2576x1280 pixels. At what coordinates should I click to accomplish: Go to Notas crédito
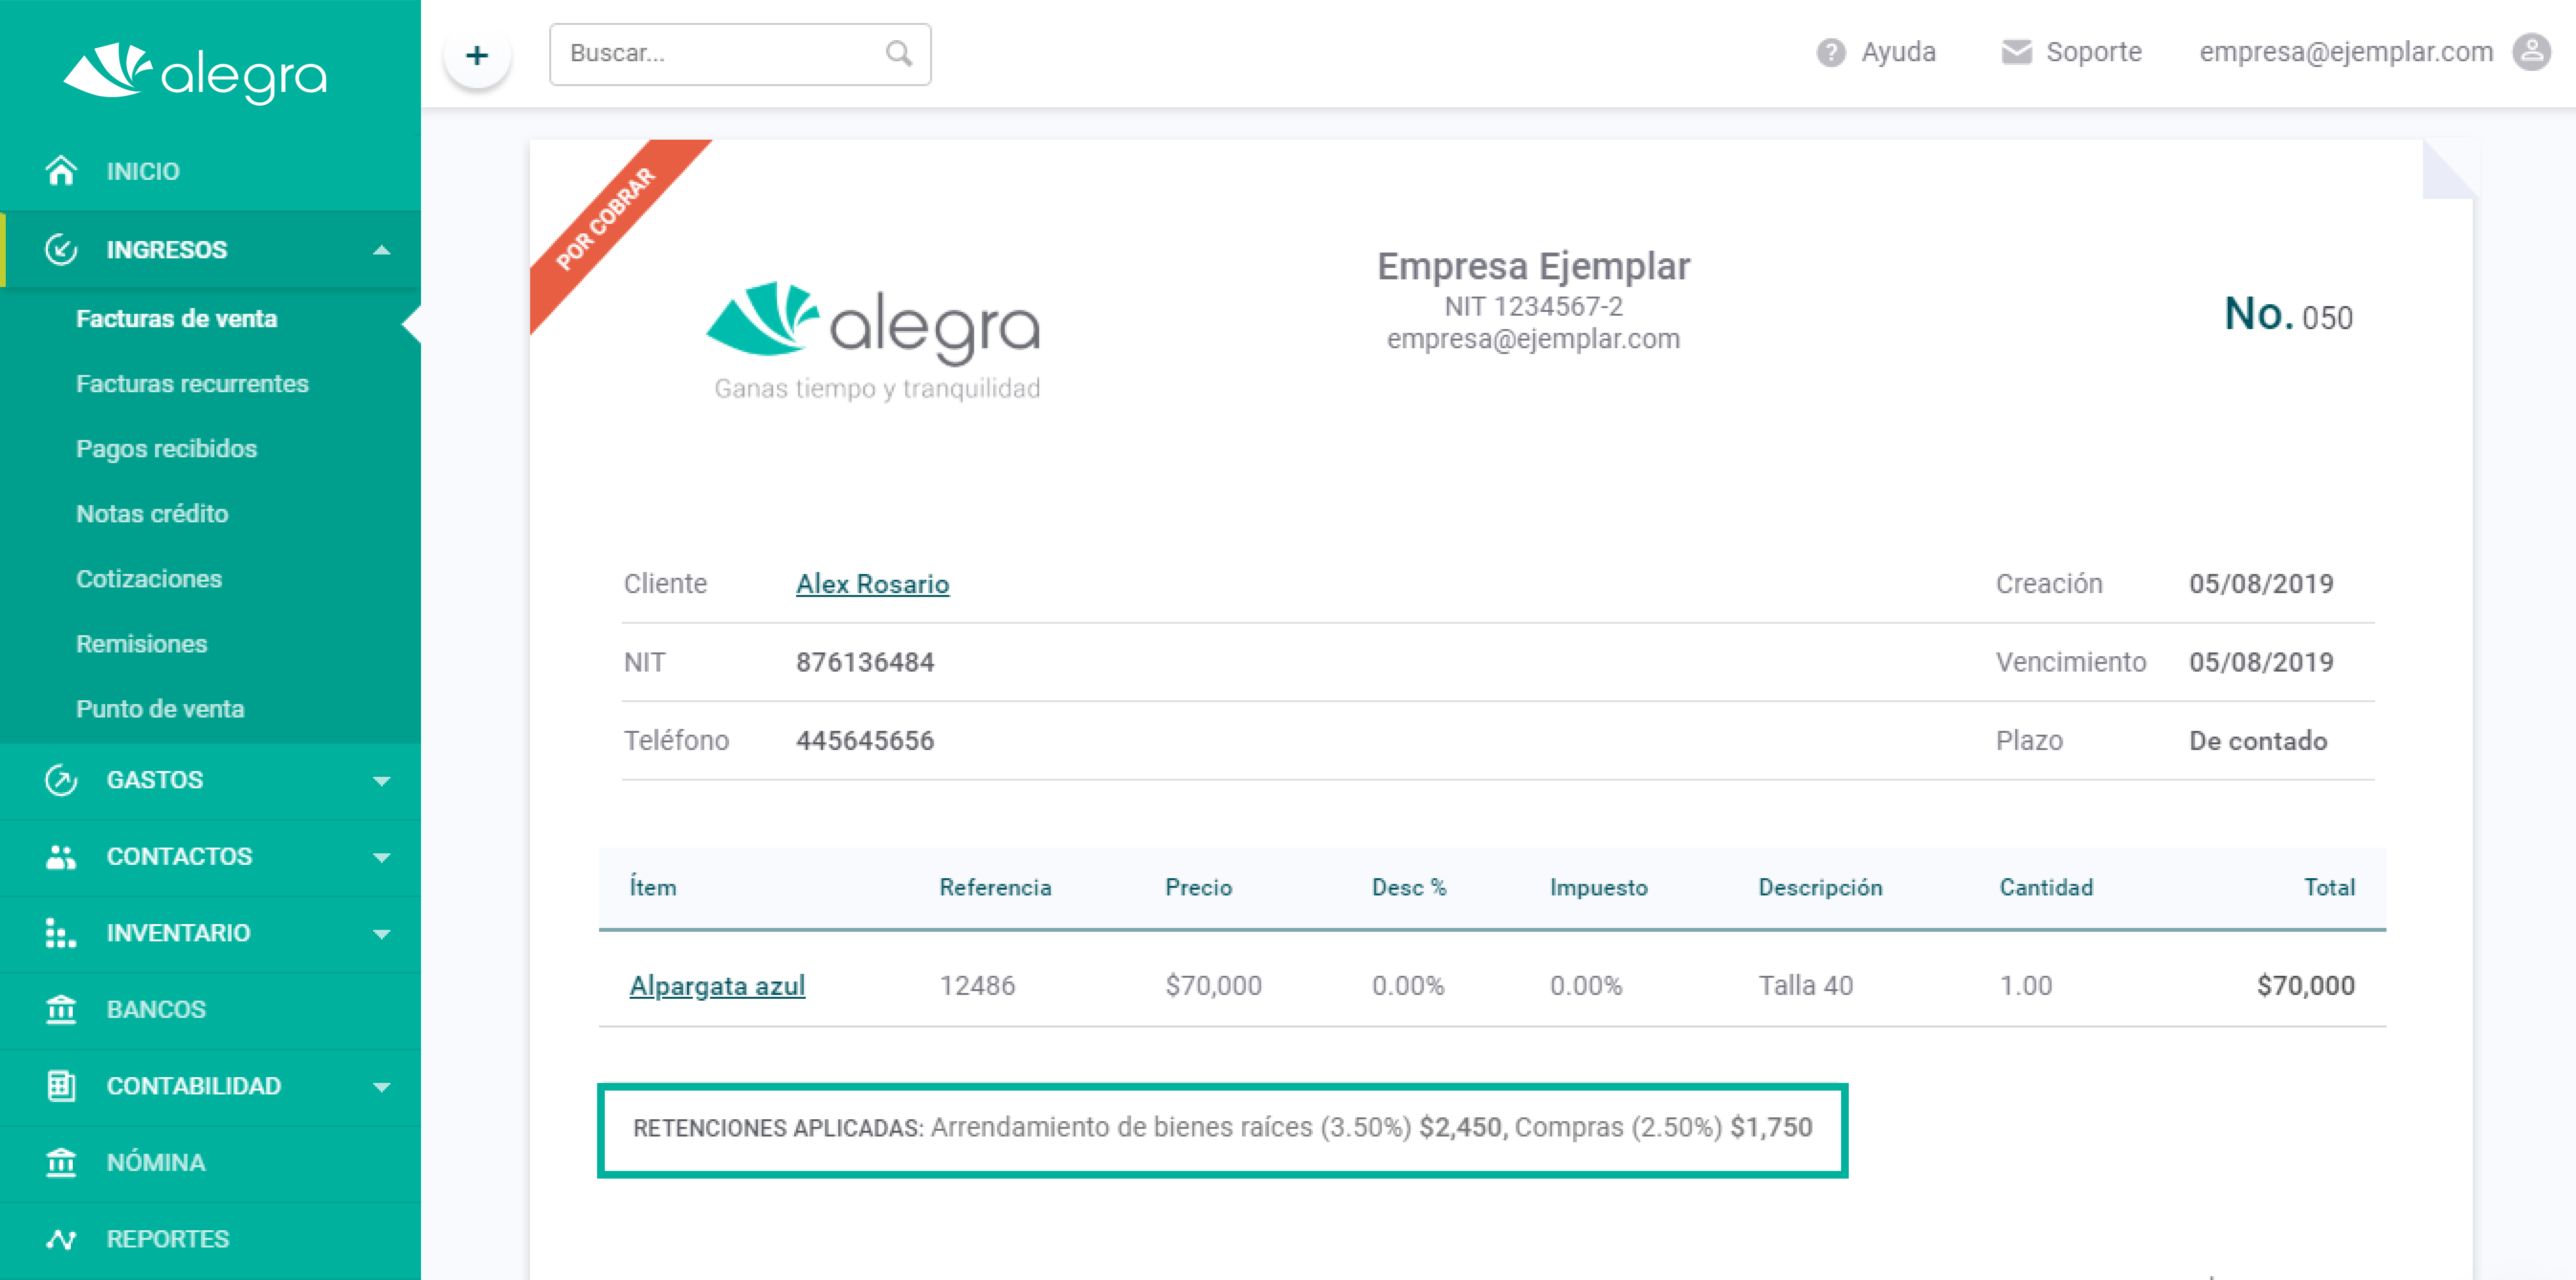click(x=152, y=514)
